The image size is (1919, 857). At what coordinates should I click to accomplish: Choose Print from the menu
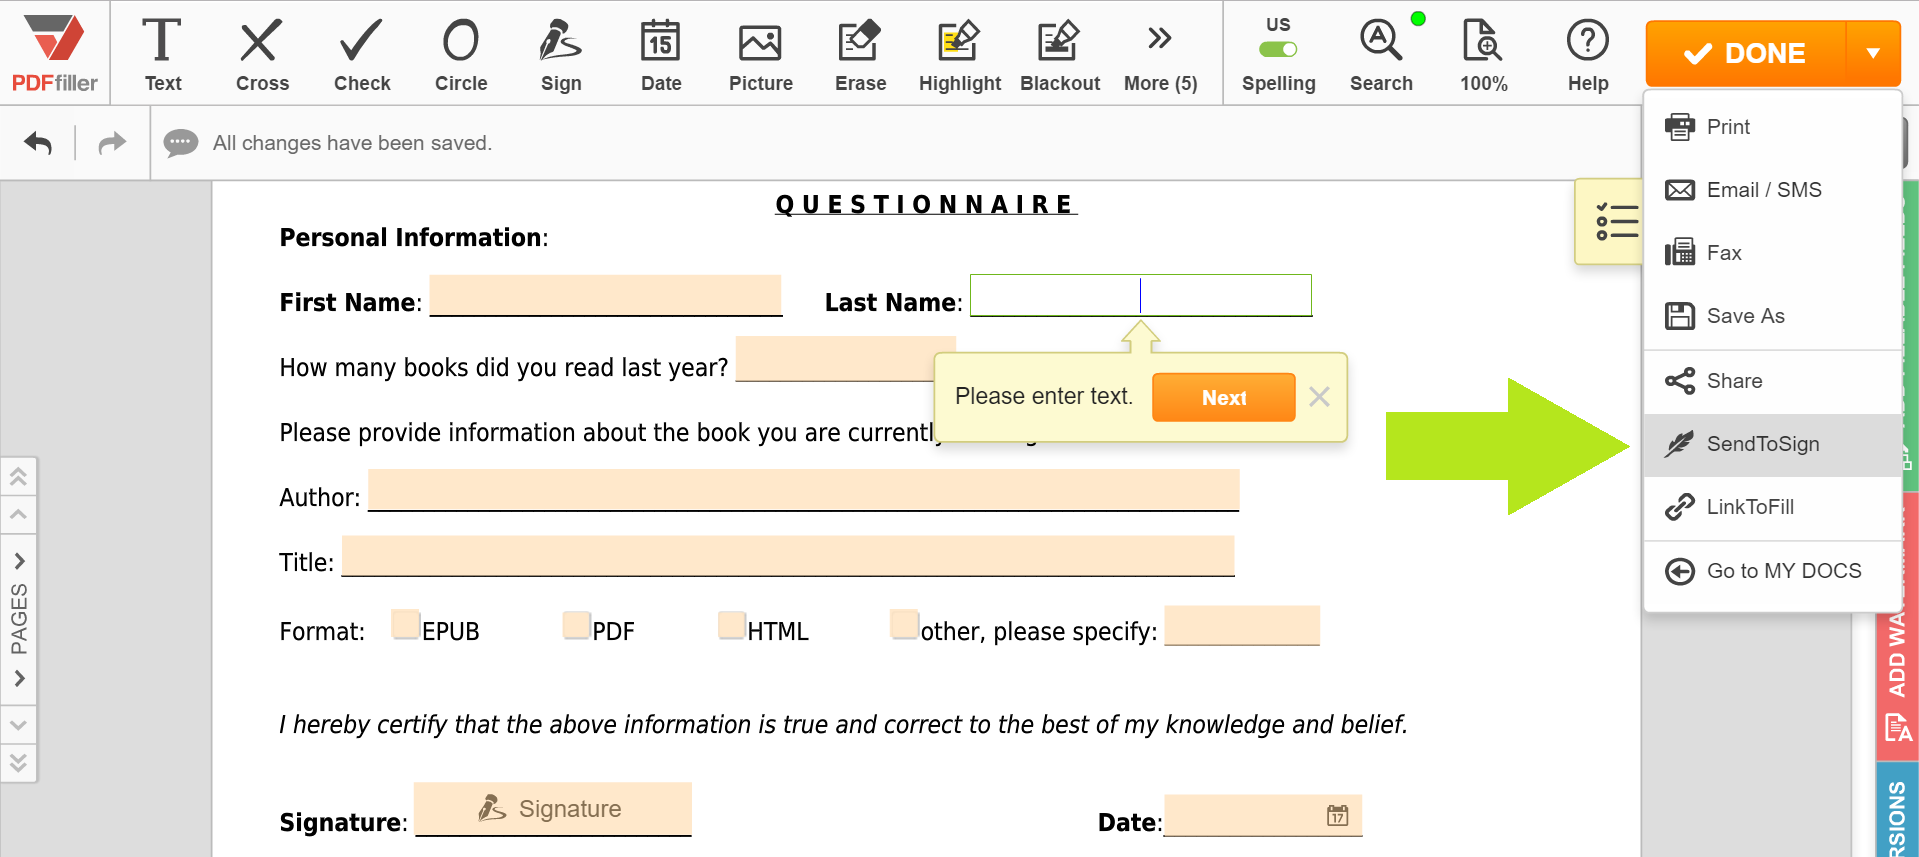(1772, 127)
